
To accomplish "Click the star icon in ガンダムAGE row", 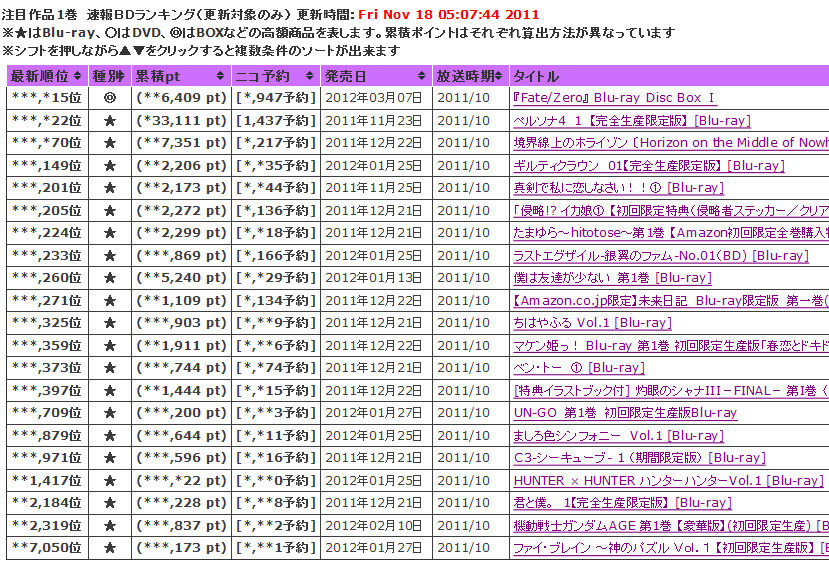I will 110,525.
